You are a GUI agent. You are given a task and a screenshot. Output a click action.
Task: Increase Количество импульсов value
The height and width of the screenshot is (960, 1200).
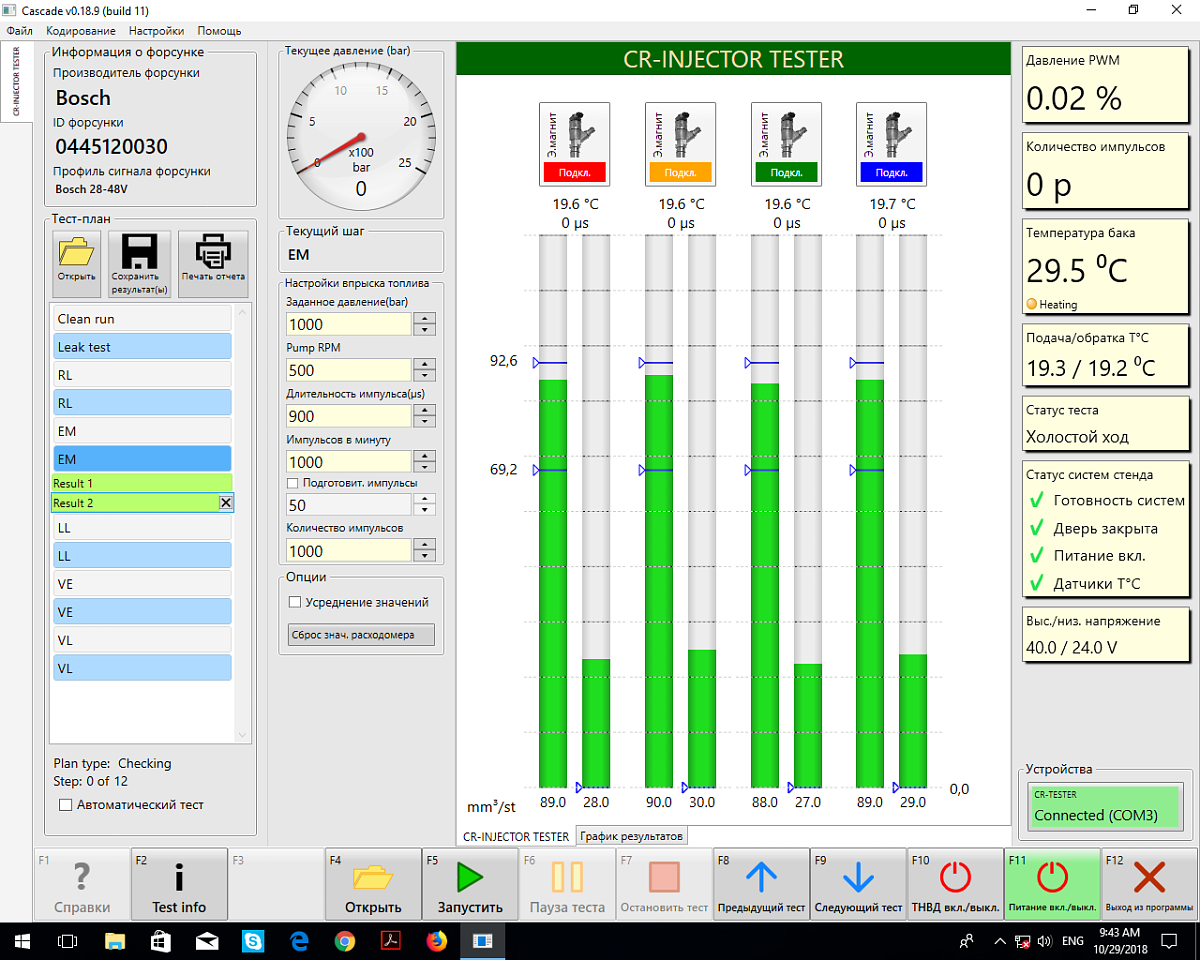[x=425, y=545]
